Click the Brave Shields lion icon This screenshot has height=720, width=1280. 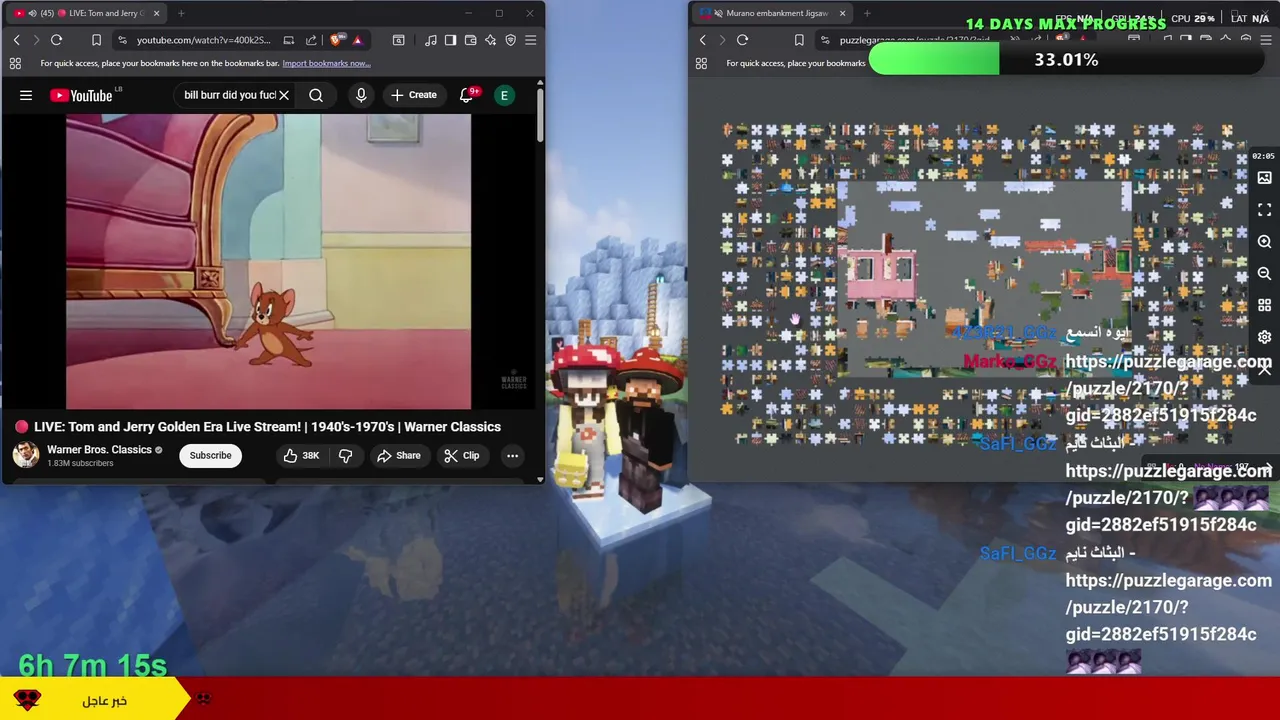pos(336,40)
